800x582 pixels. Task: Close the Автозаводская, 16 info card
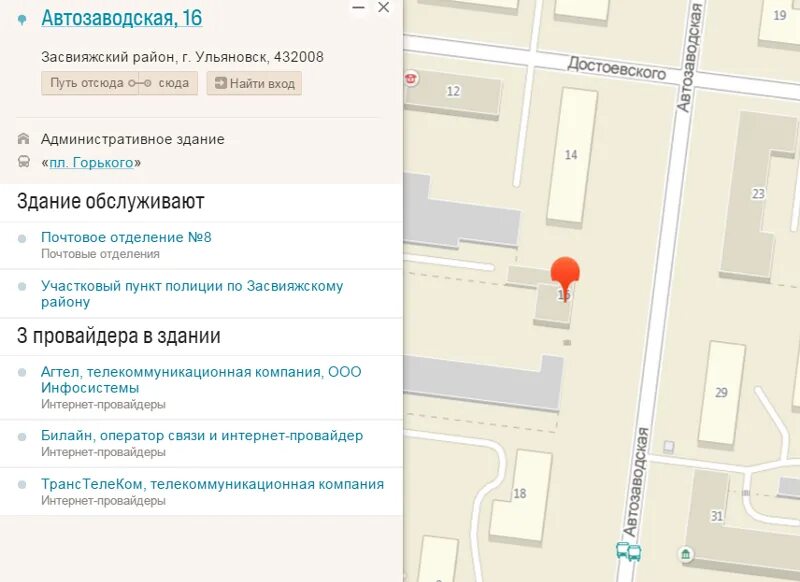(383, 7)
